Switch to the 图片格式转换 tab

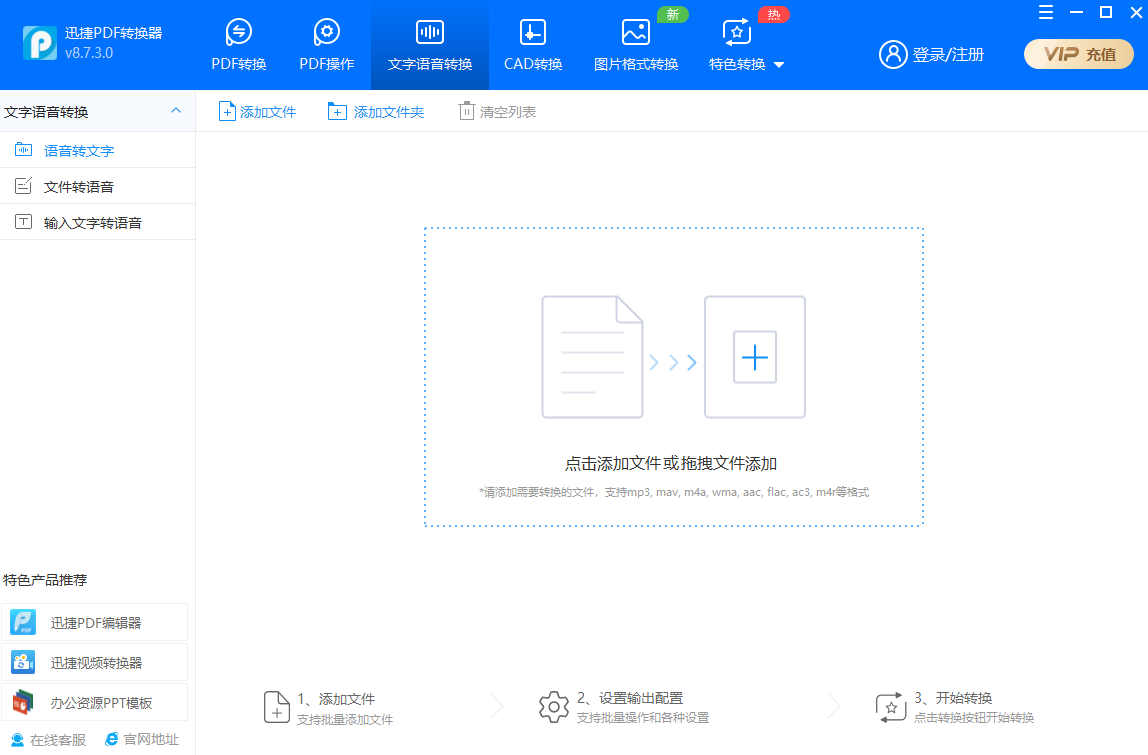pos(636,45)
